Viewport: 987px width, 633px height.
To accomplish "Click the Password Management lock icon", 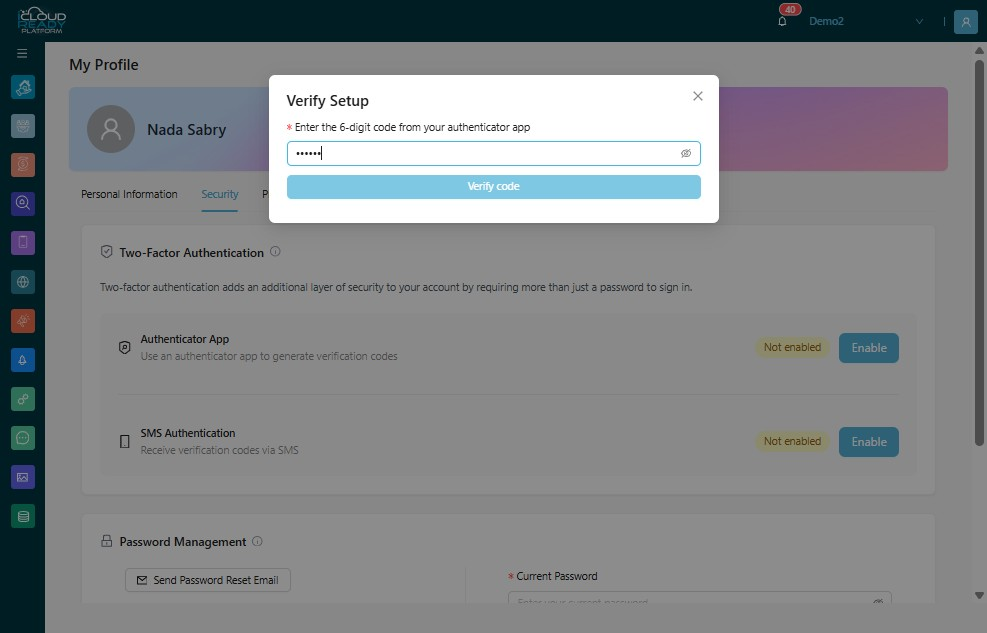I will click(106, 541).
